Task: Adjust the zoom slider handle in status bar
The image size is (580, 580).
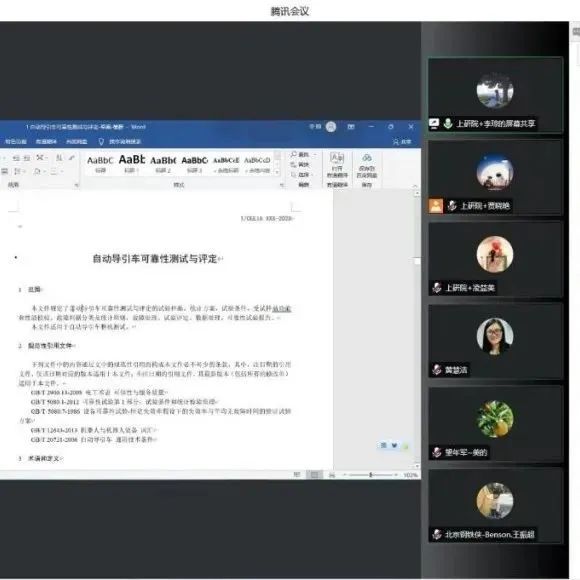Action: click(x=370, y=475)
